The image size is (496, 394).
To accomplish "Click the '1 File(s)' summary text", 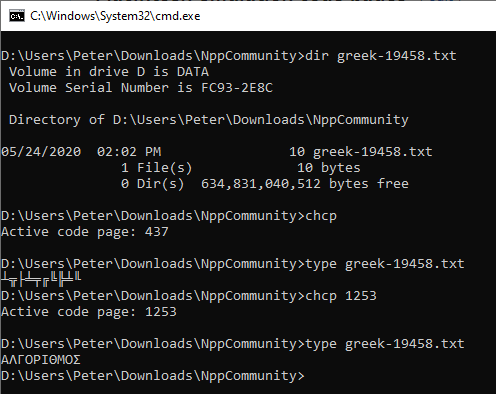I will 157,168.
